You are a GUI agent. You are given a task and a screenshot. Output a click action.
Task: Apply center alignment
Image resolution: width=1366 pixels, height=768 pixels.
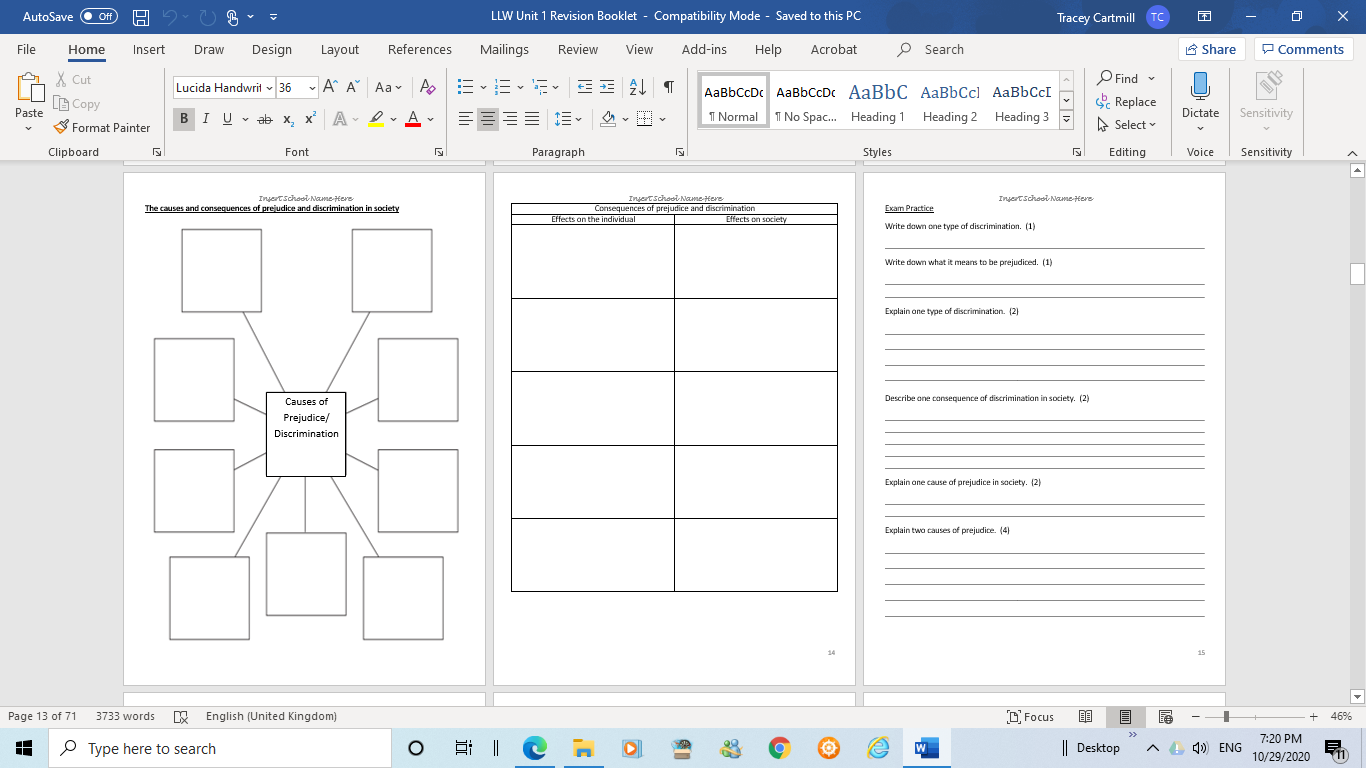[x=487, y=119]
